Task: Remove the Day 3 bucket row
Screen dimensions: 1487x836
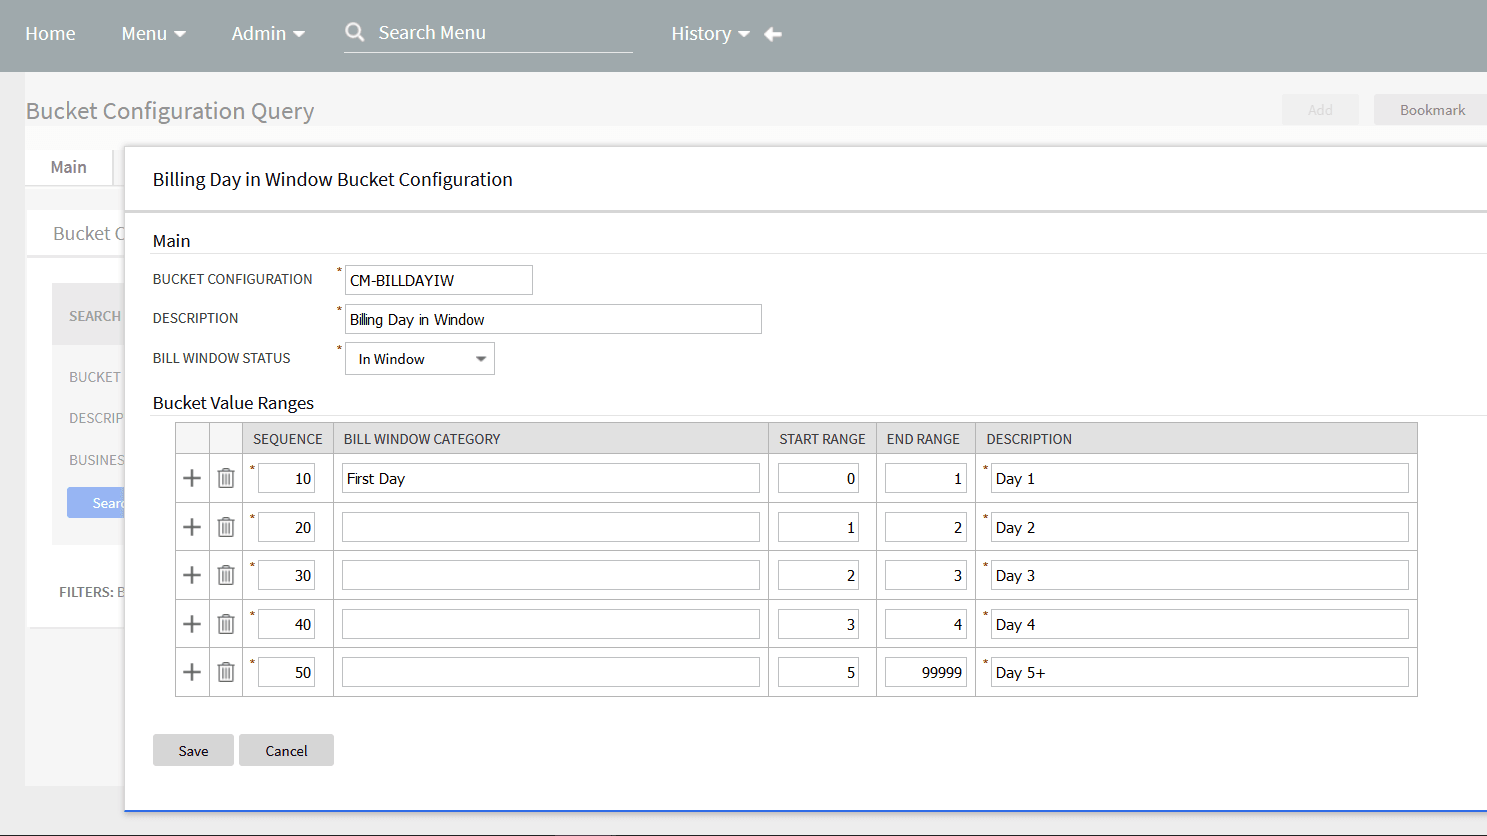Action: tap(225, 575)
